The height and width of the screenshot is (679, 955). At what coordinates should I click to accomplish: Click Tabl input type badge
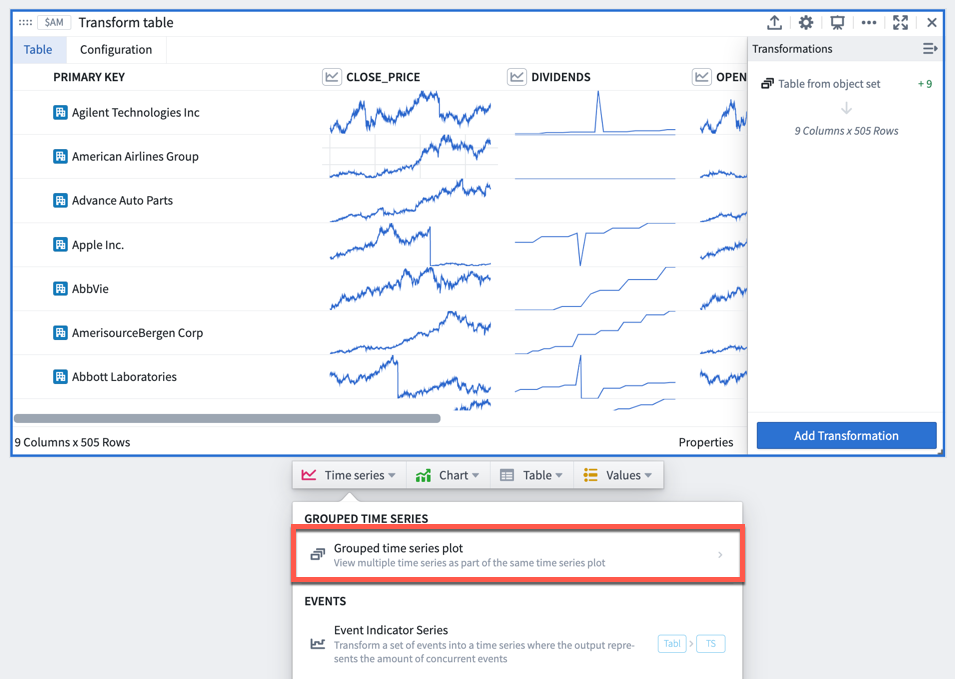pyautogui.click(x=672, y=644)
